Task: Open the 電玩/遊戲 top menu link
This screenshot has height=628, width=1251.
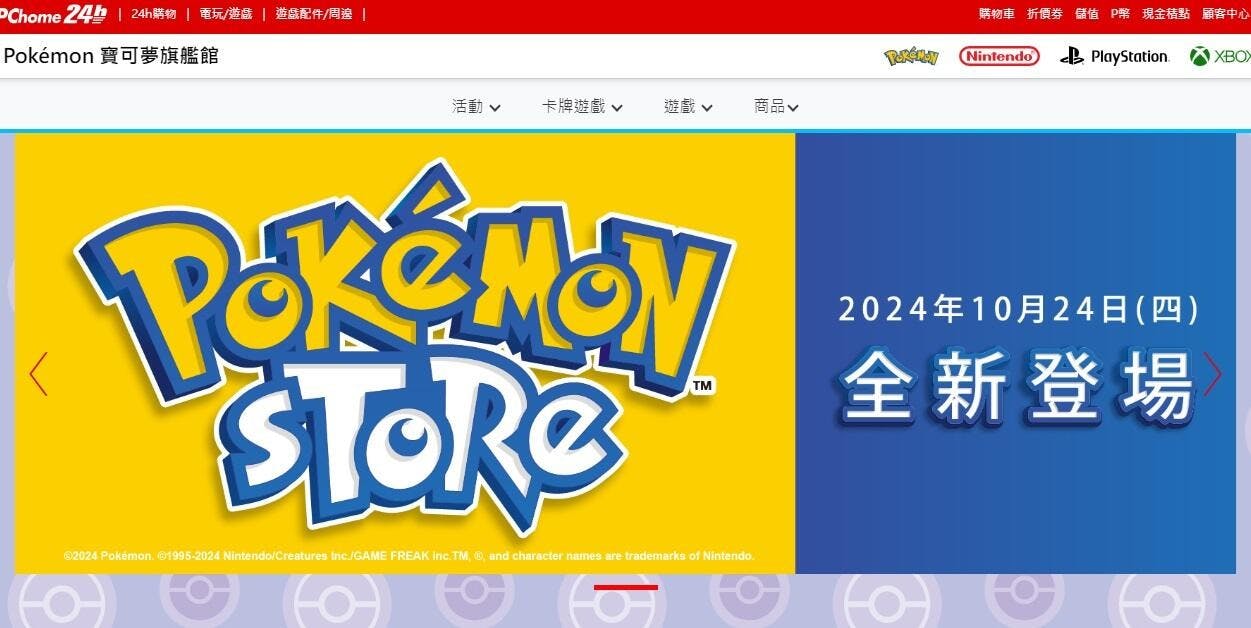Action: (x=225, y=14)
